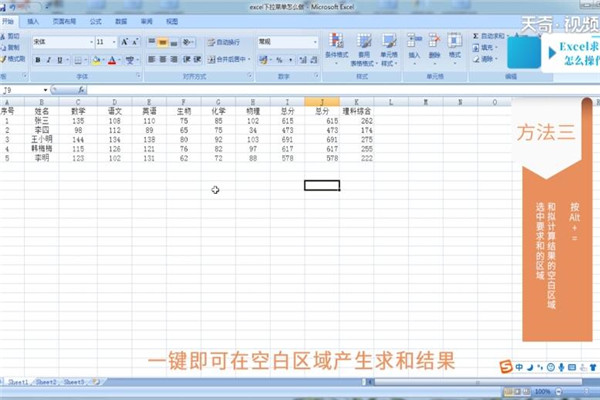Image resolution: width=600 pixels, height=400 pixels.
Task: Click the percent style icon
Action: click(x=279, y=60)
